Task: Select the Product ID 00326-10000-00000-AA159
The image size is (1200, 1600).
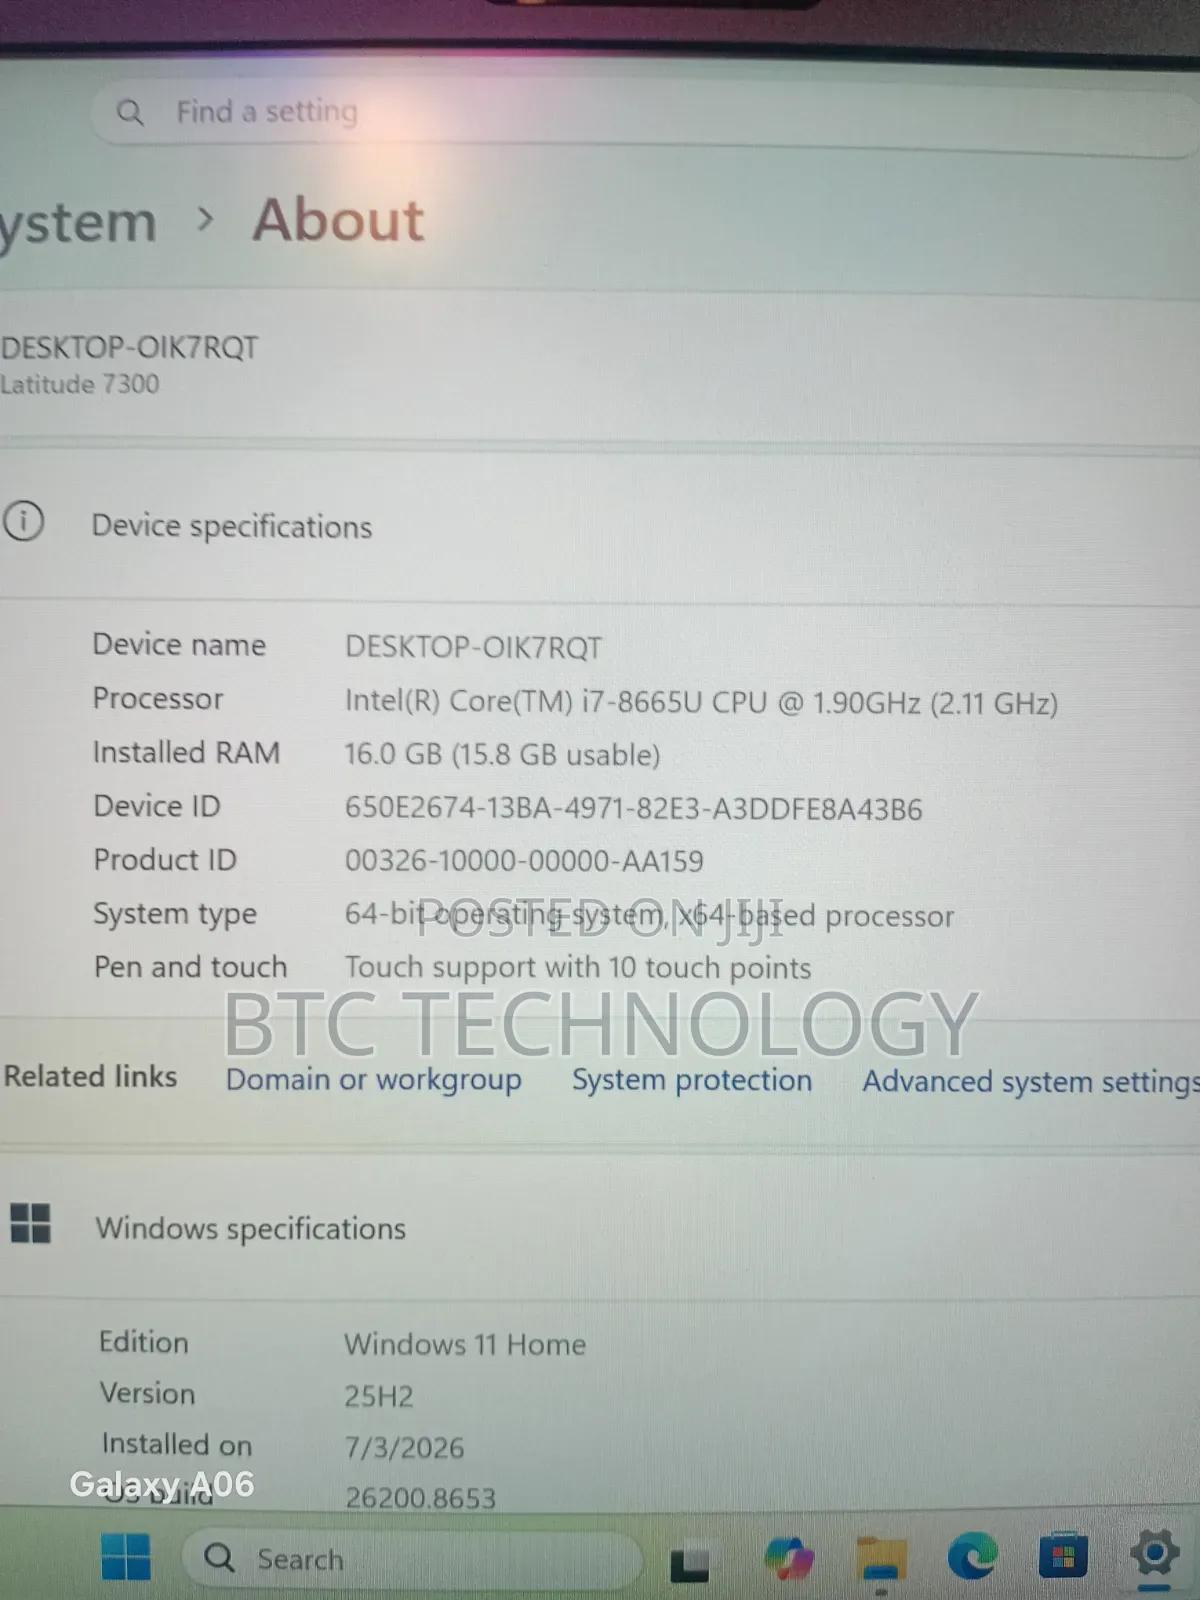Action: pos(524,861)
